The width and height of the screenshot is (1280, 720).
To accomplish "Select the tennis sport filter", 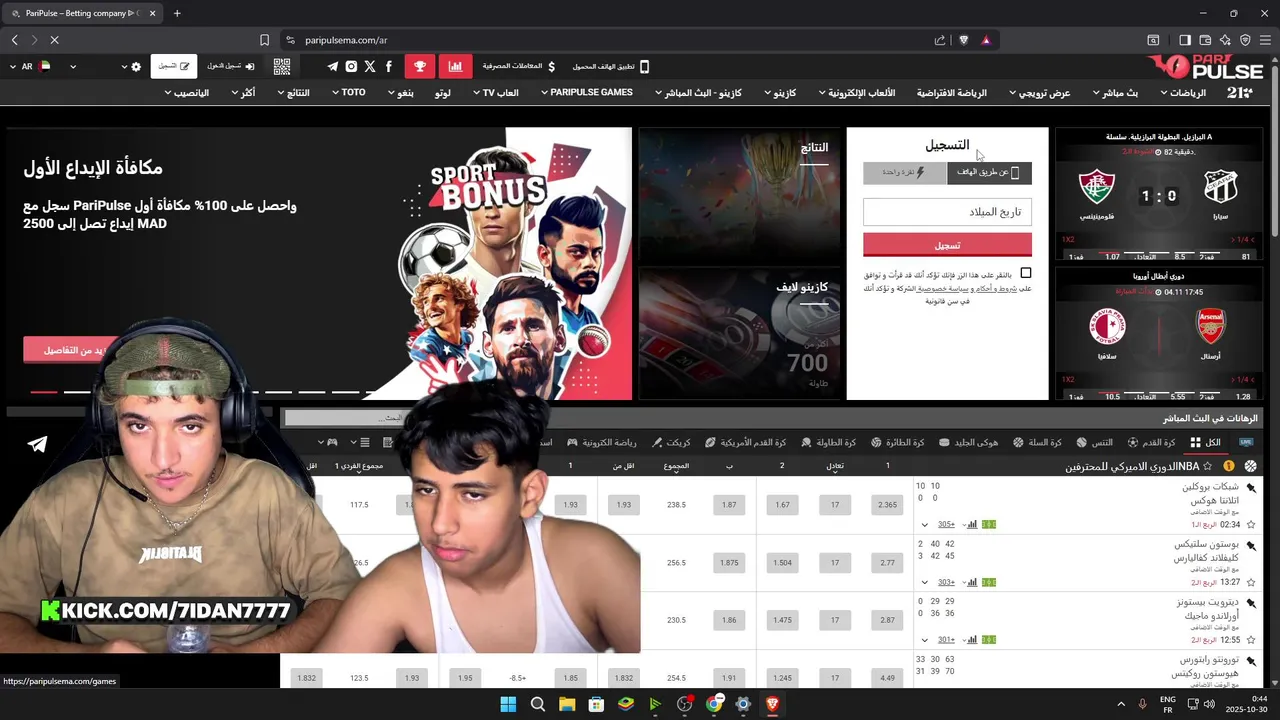I will point(1094,442).
